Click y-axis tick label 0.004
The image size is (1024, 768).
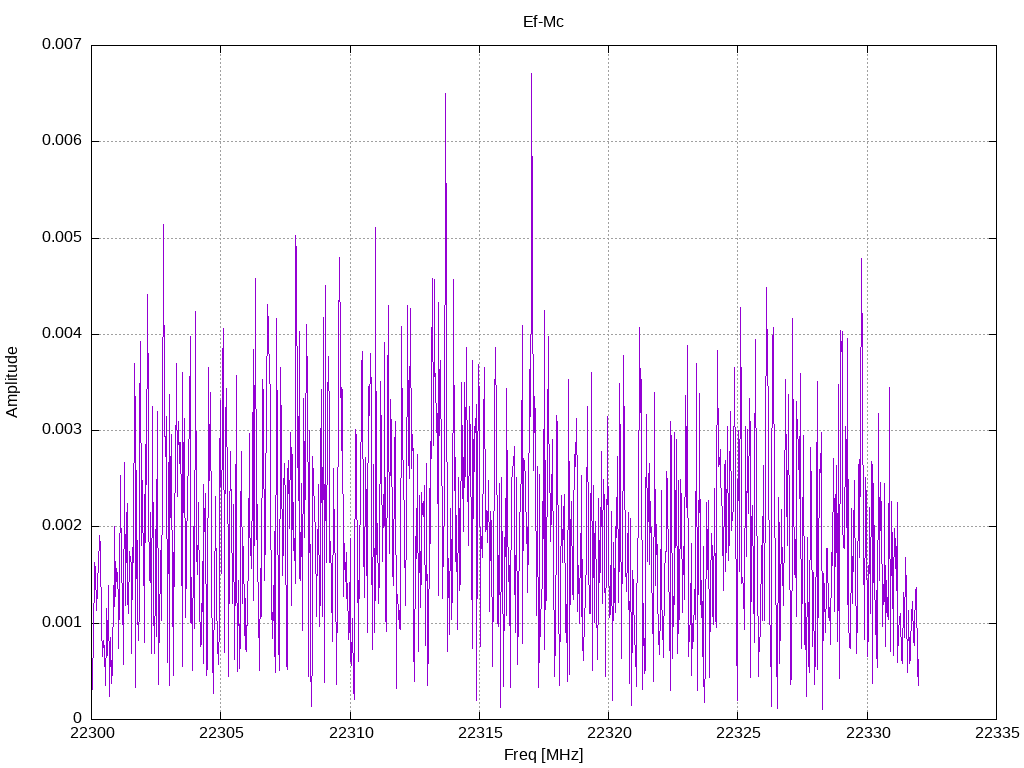pos(62,333)
